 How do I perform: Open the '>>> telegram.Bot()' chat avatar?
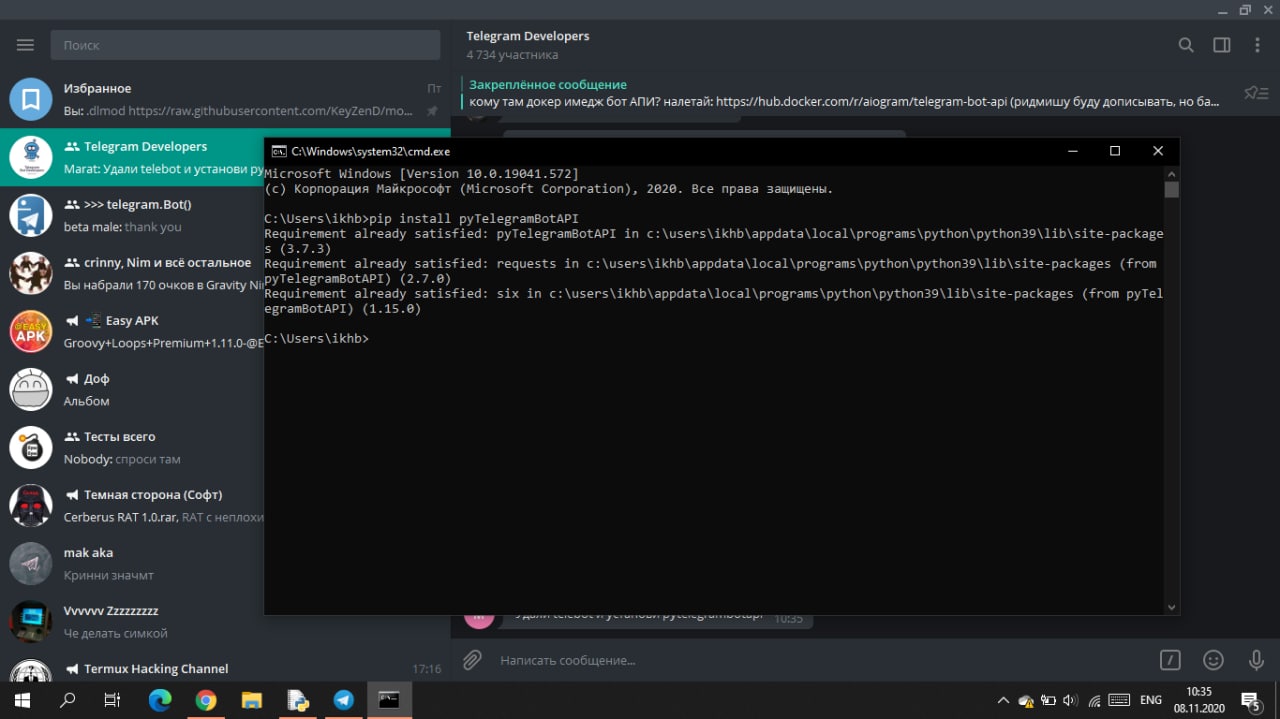click(x=31, y=215)
